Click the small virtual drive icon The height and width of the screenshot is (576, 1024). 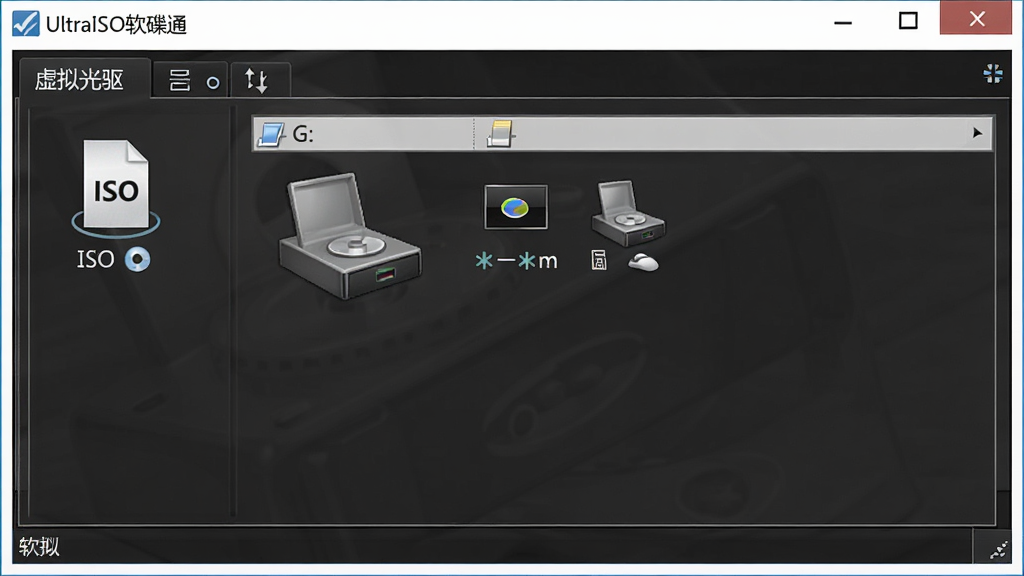tap(628, 214)
